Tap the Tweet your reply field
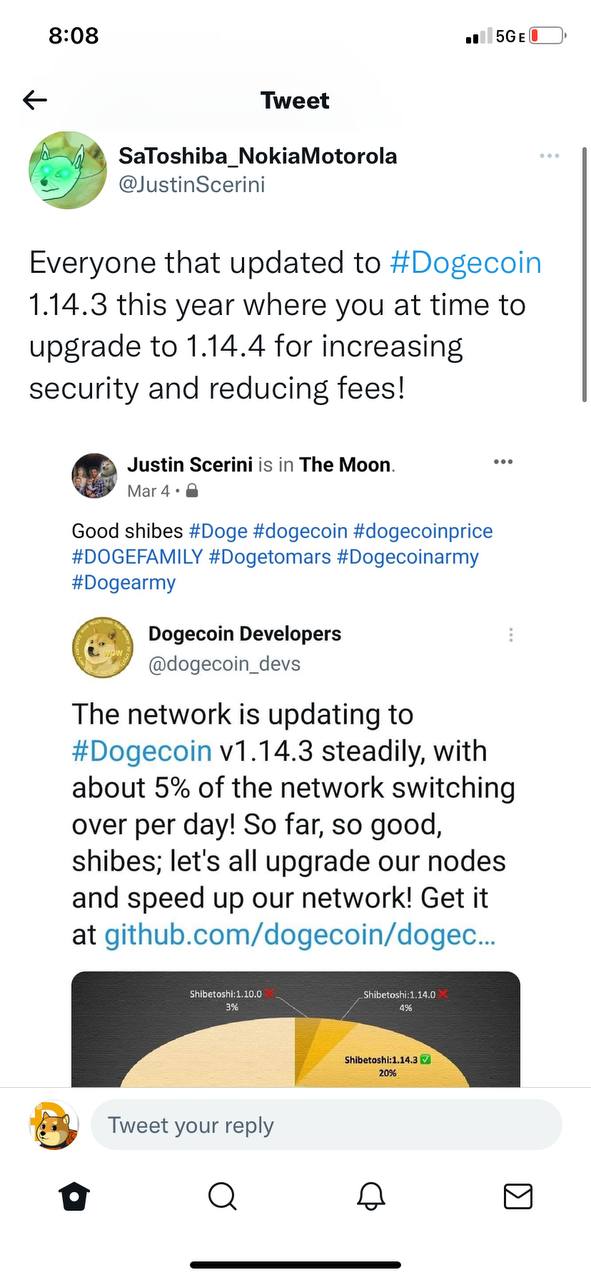Viewport: 591px width, 1280px height. click(x=326, y=1125)
